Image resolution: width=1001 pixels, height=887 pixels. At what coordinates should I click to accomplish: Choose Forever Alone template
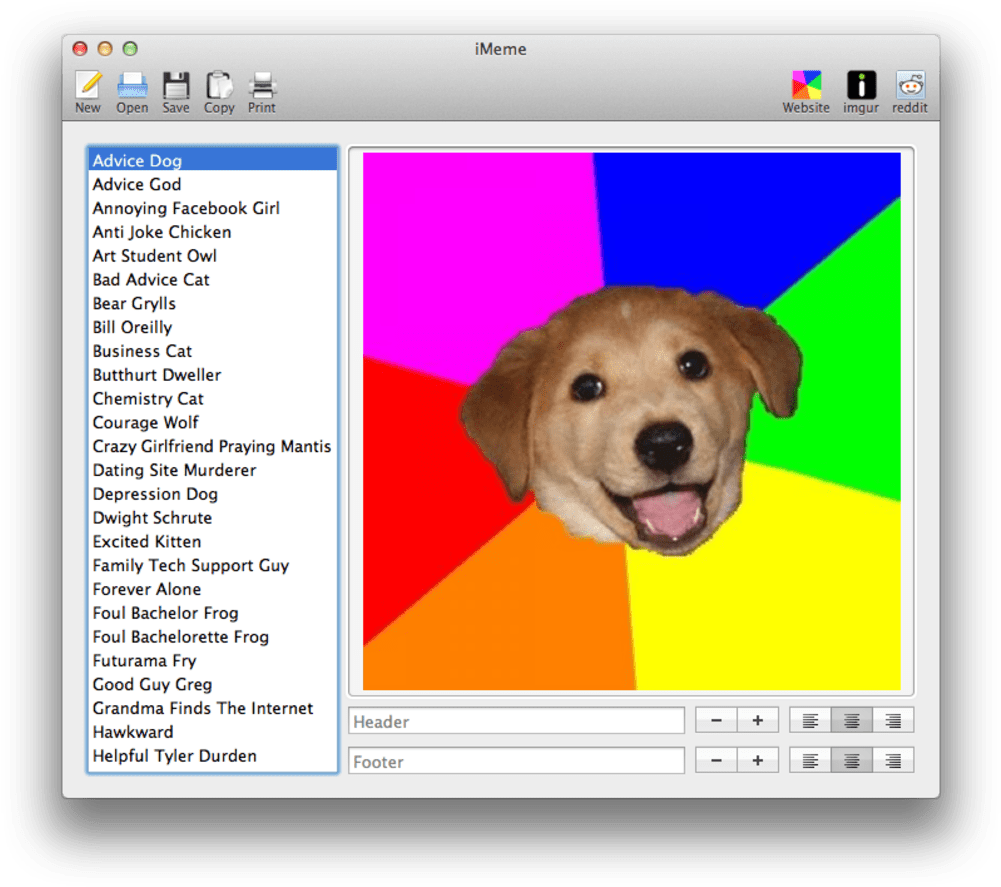coord(213,589)
